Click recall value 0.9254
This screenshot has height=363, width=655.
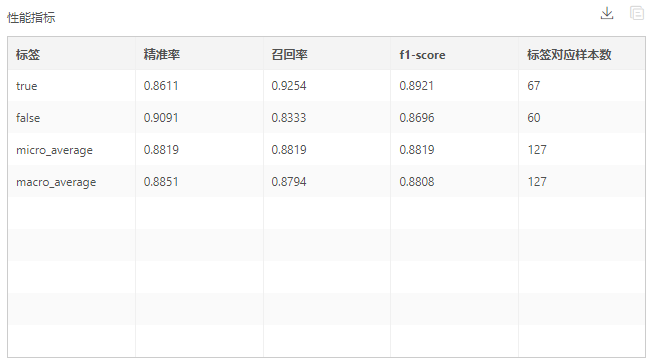[289, 86]
